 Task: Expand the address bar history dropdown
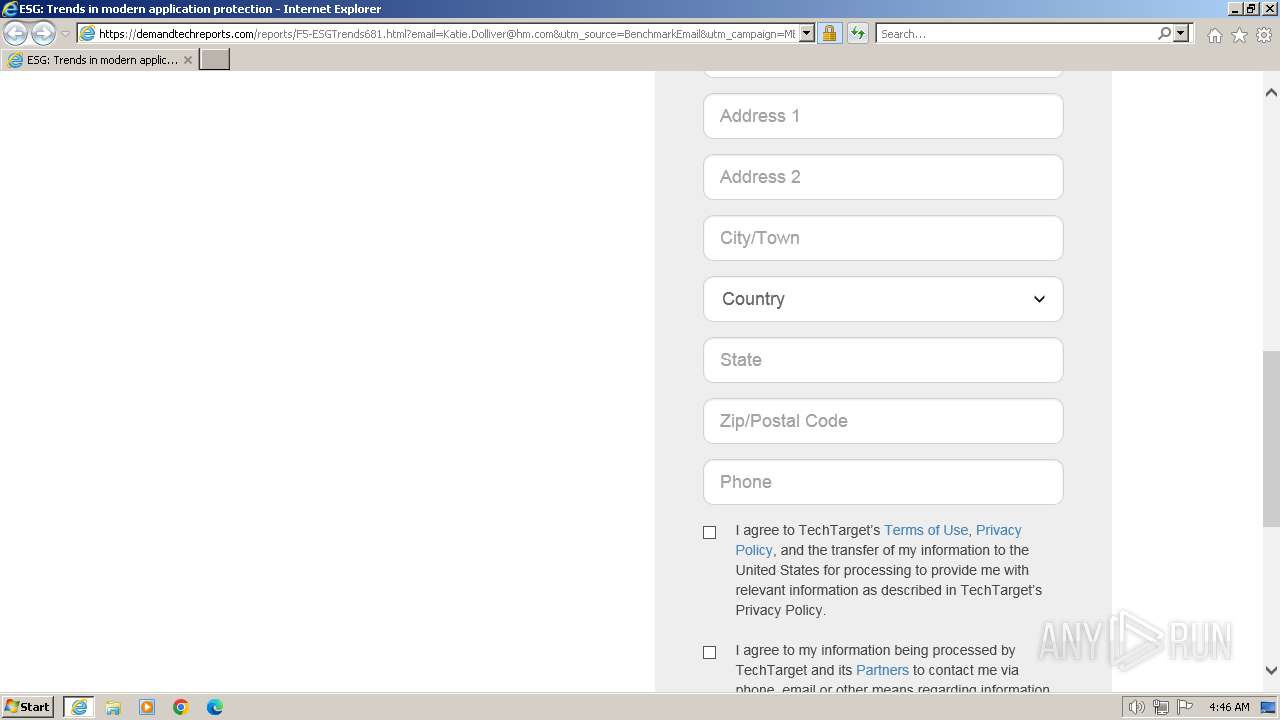pos(807,34)
